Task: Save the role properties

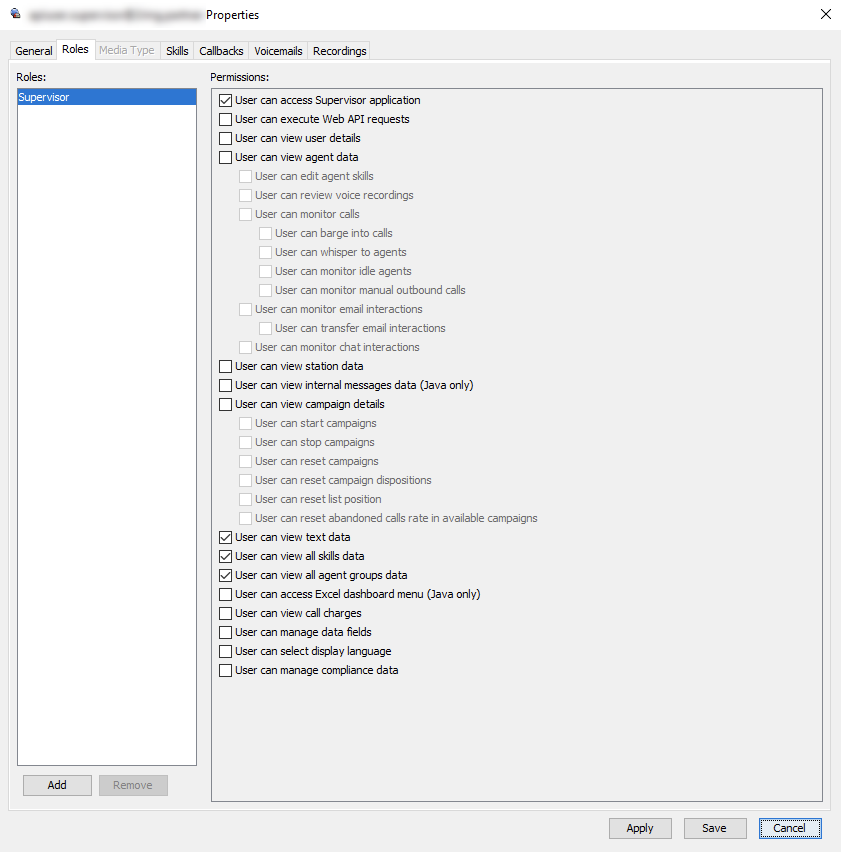Action: (x=714, y=828)
